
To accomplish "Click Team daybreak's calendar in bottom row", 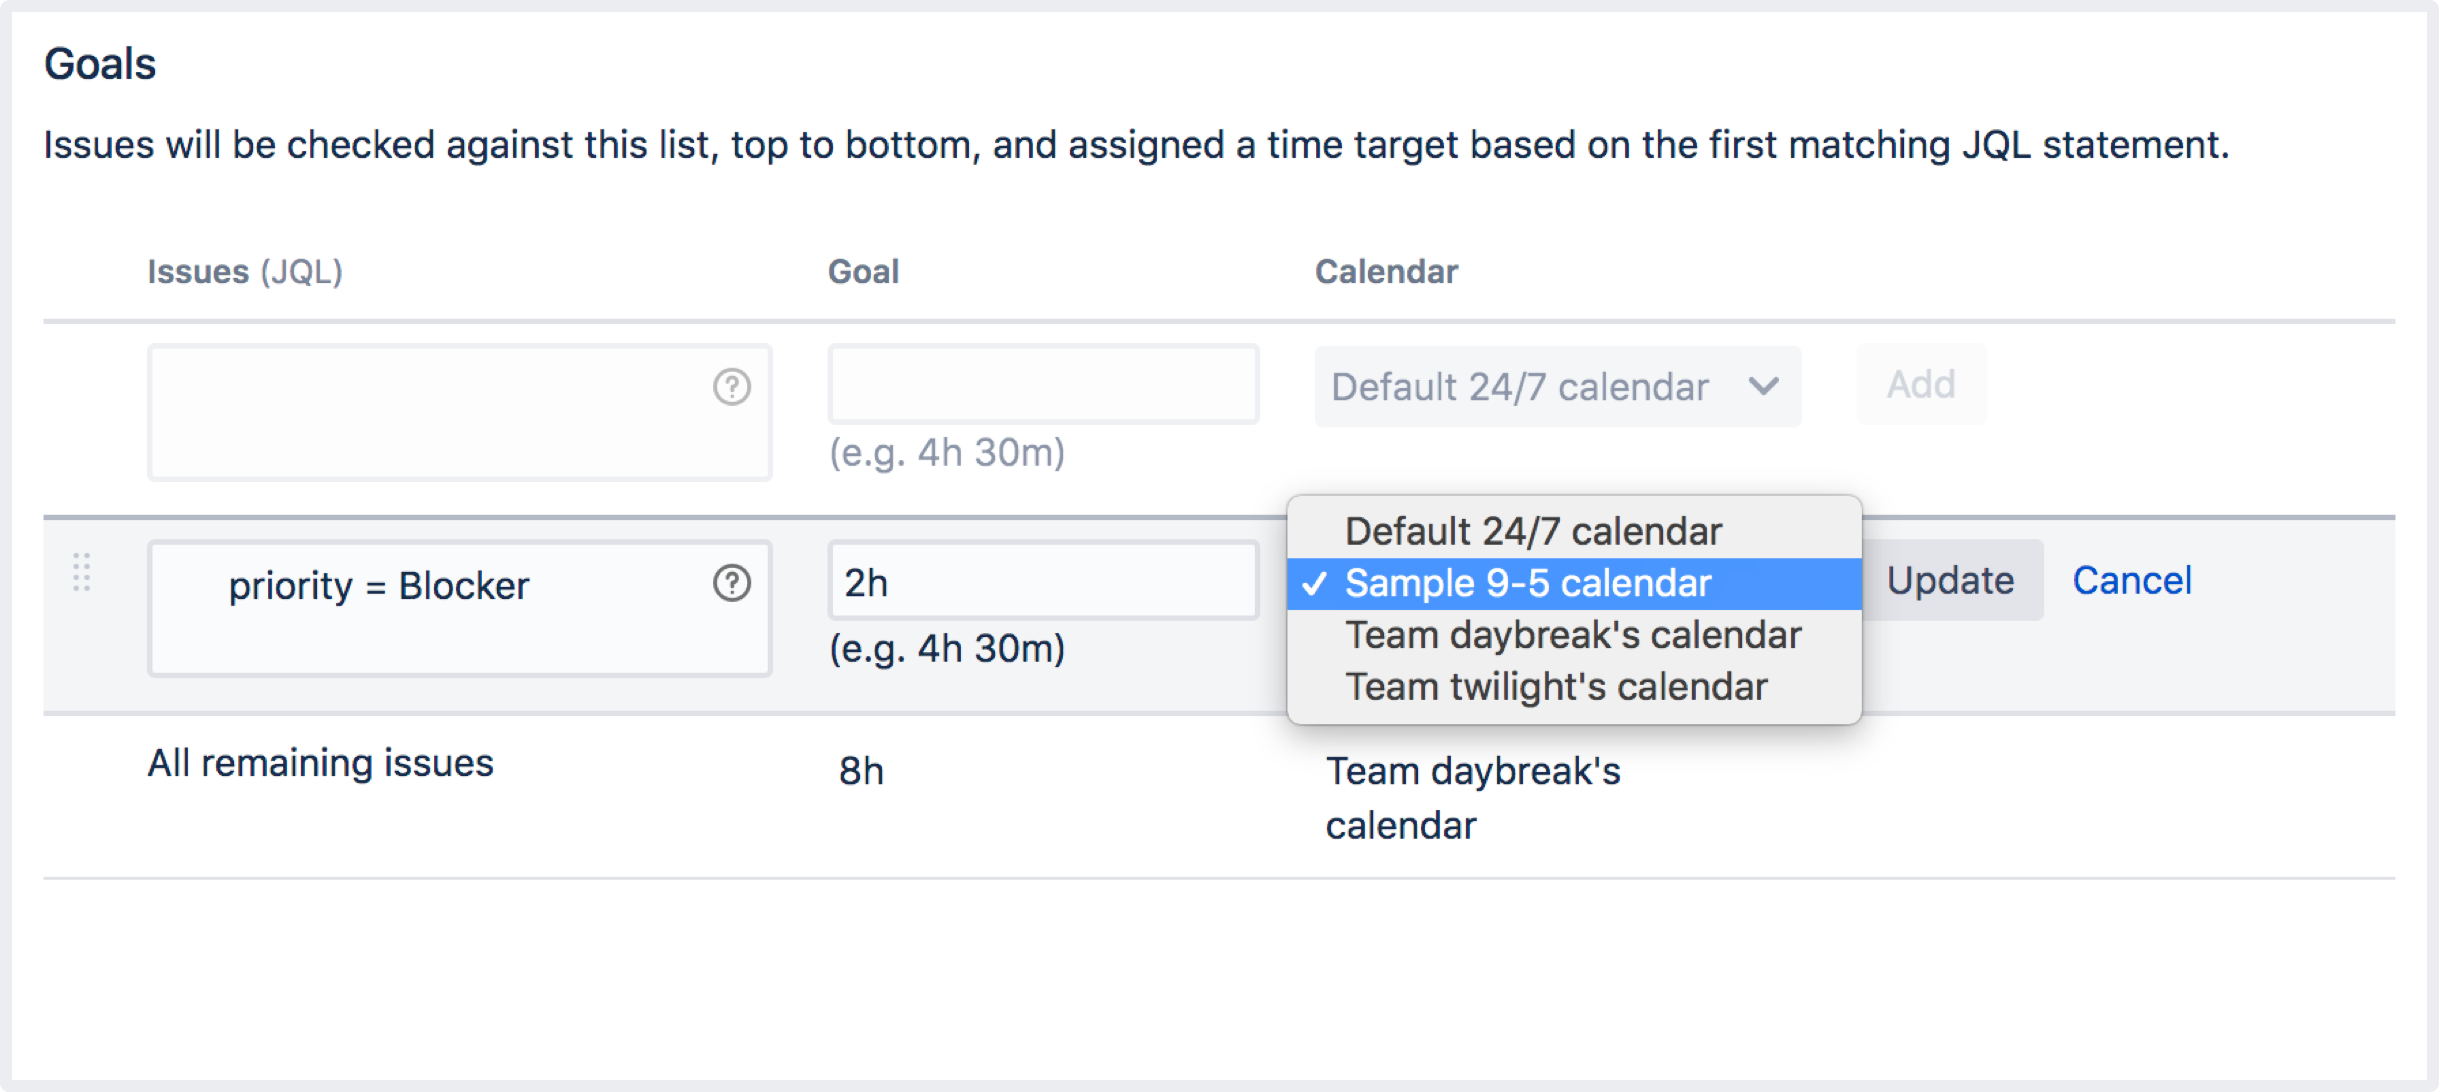I will pyautogui.click(x=1472, y=798).
